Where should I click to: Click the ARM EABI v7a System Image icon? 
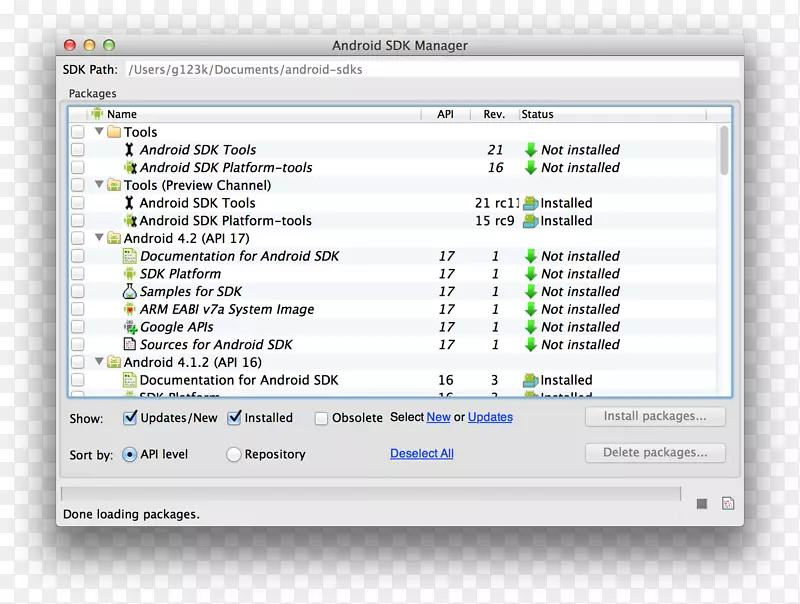pyautogui.click(x=129, y=310)
